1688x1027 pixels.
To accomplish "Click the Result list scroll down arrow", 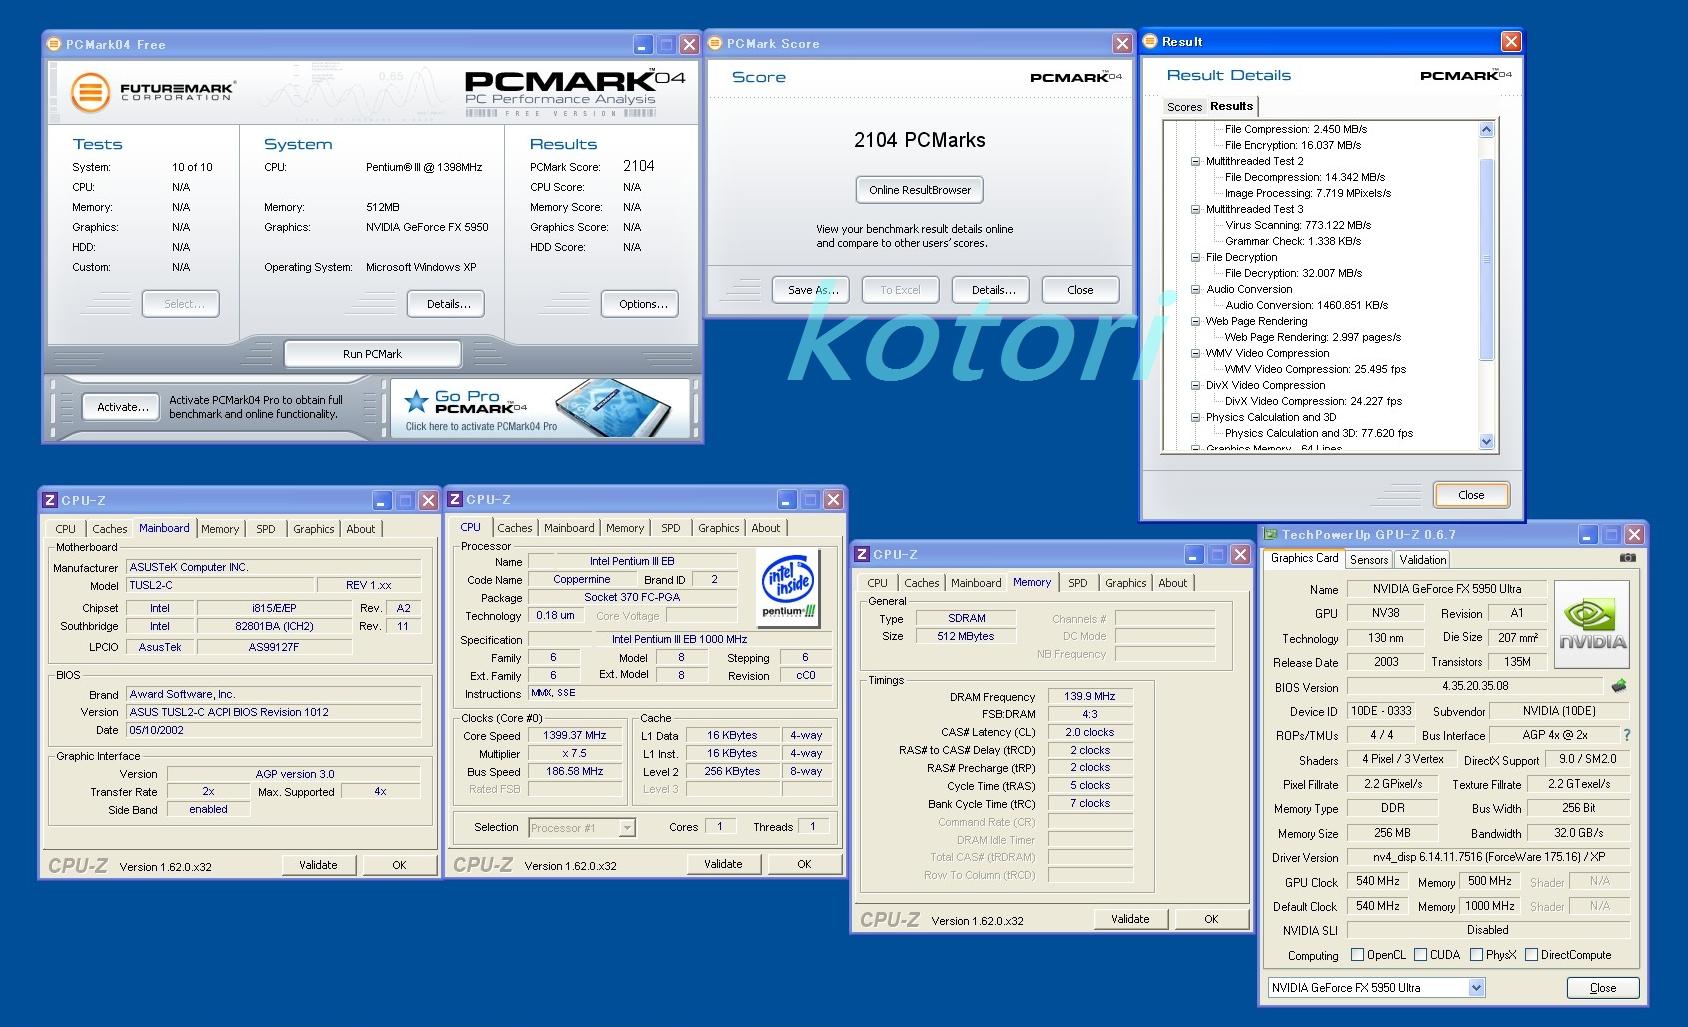I will coord(1486,442).
